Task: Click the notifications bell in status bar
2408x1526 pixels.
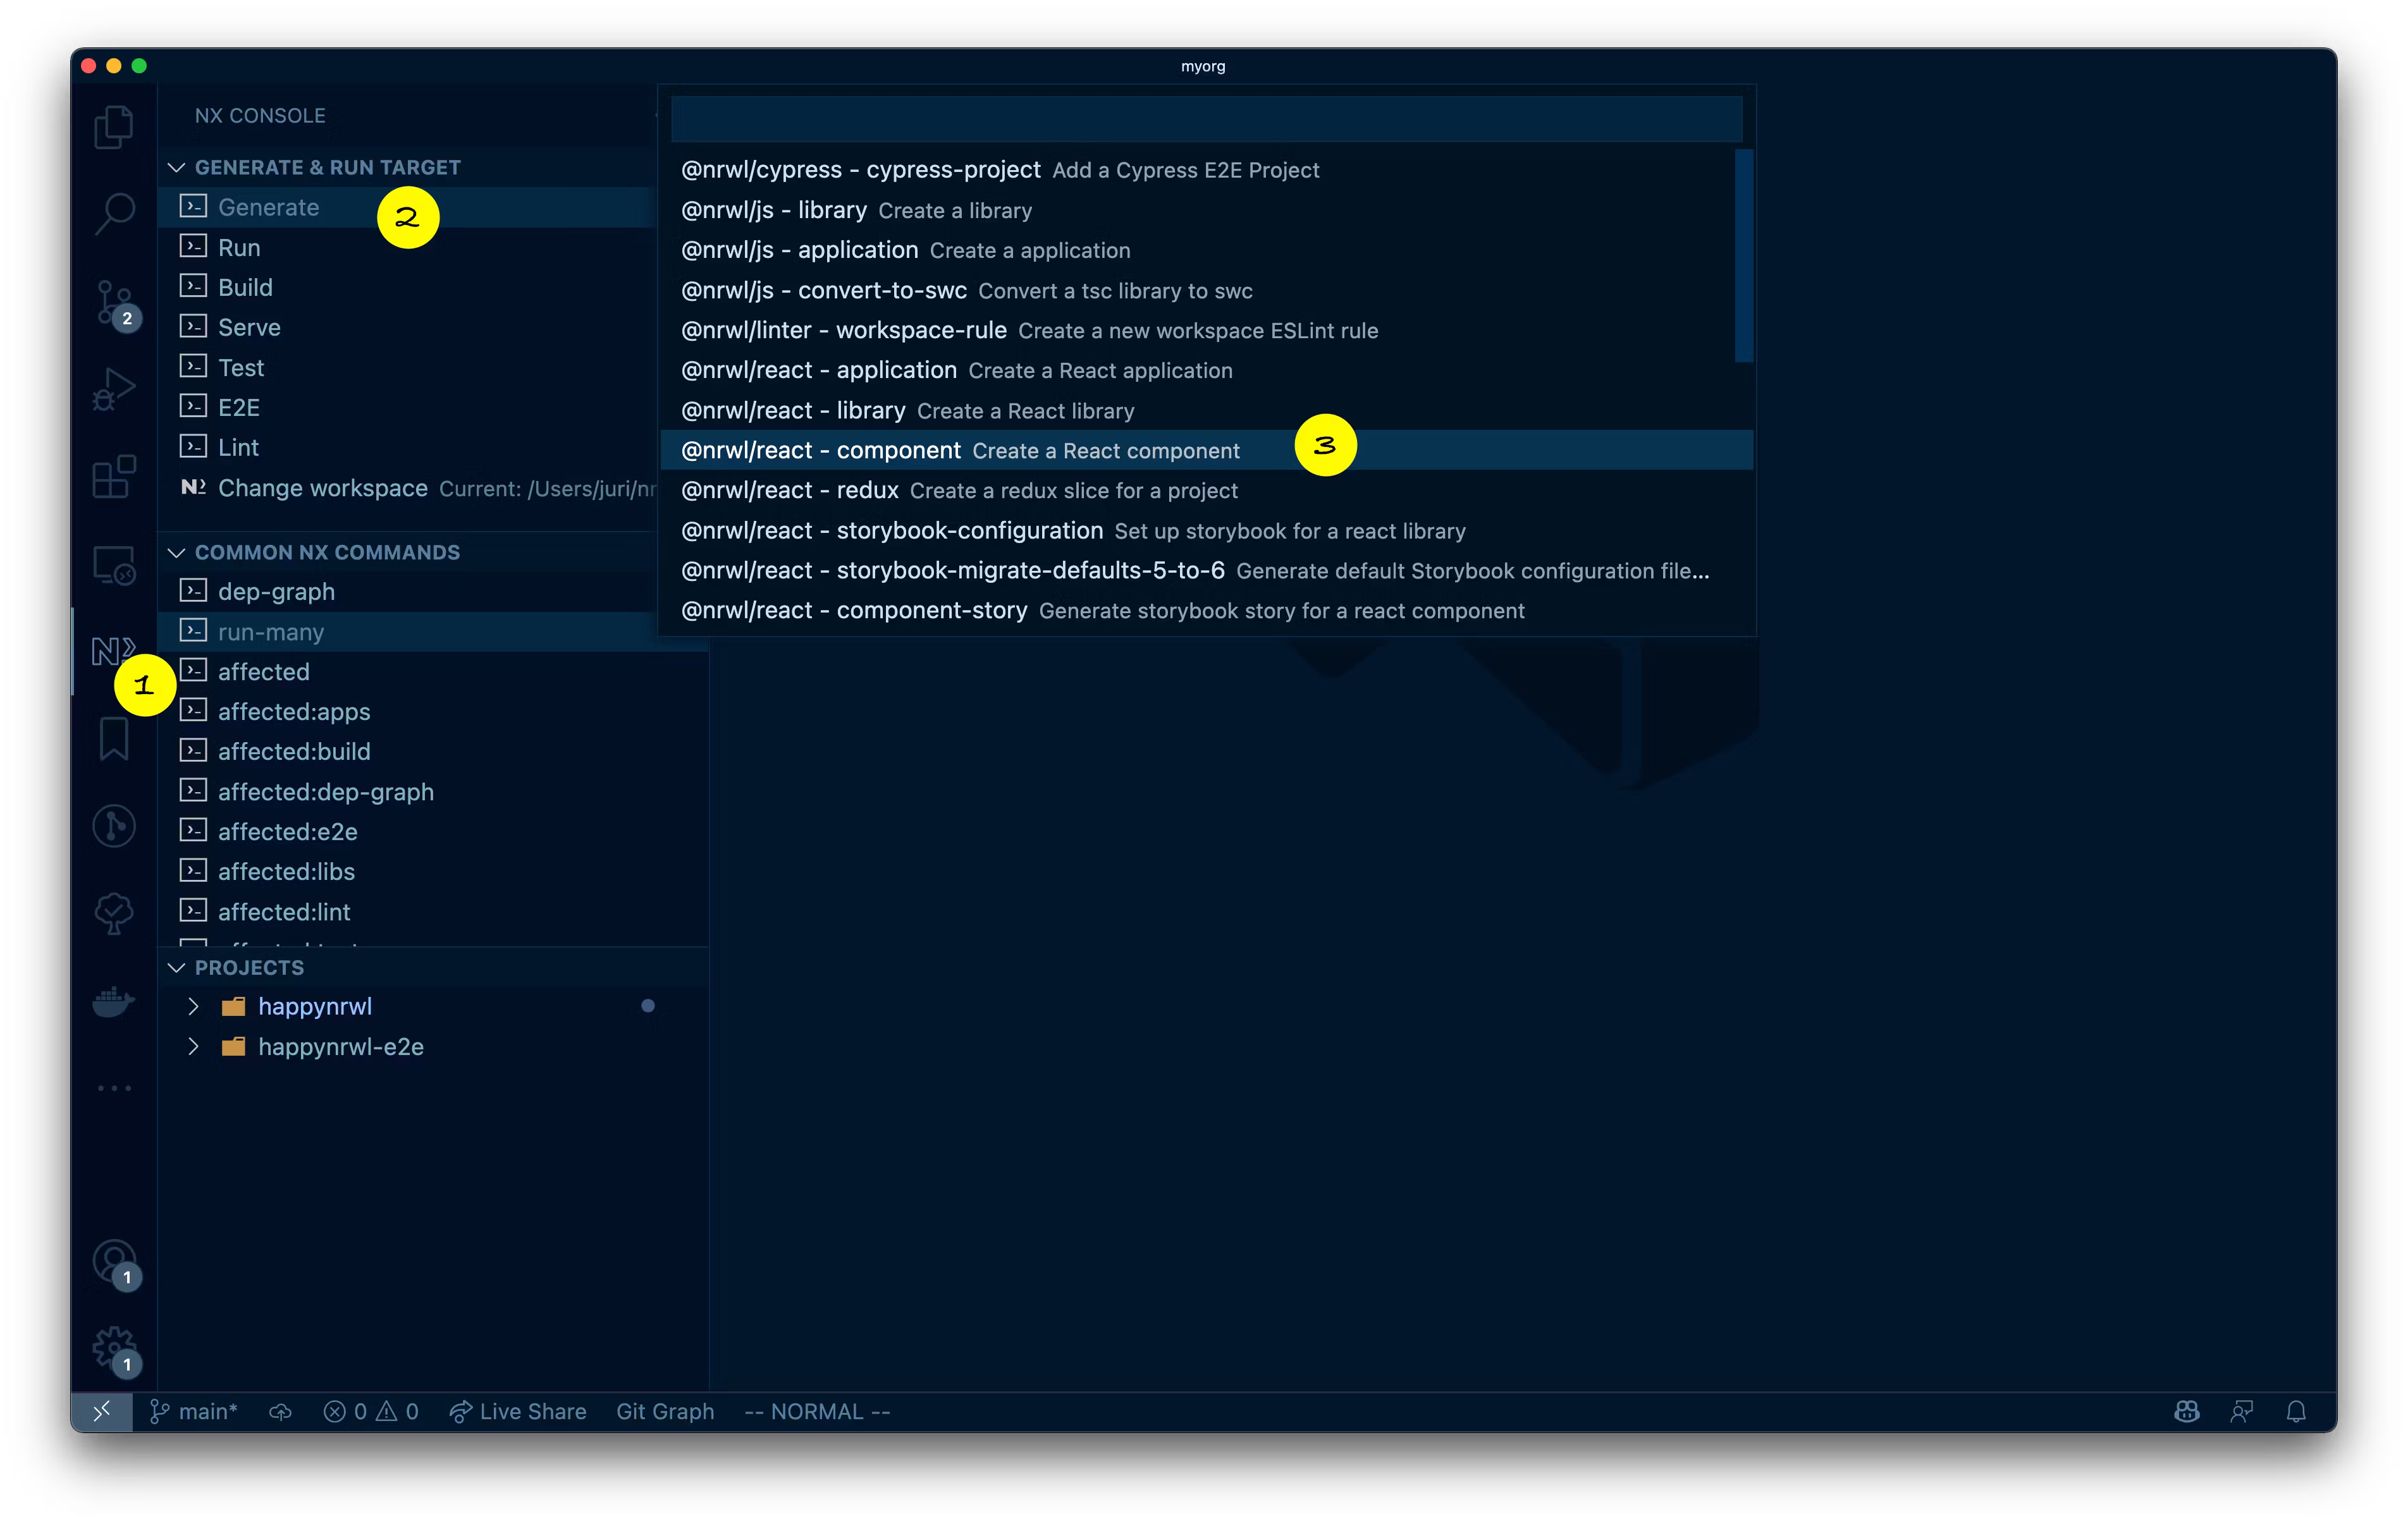Action: tap(2296, 1411)
